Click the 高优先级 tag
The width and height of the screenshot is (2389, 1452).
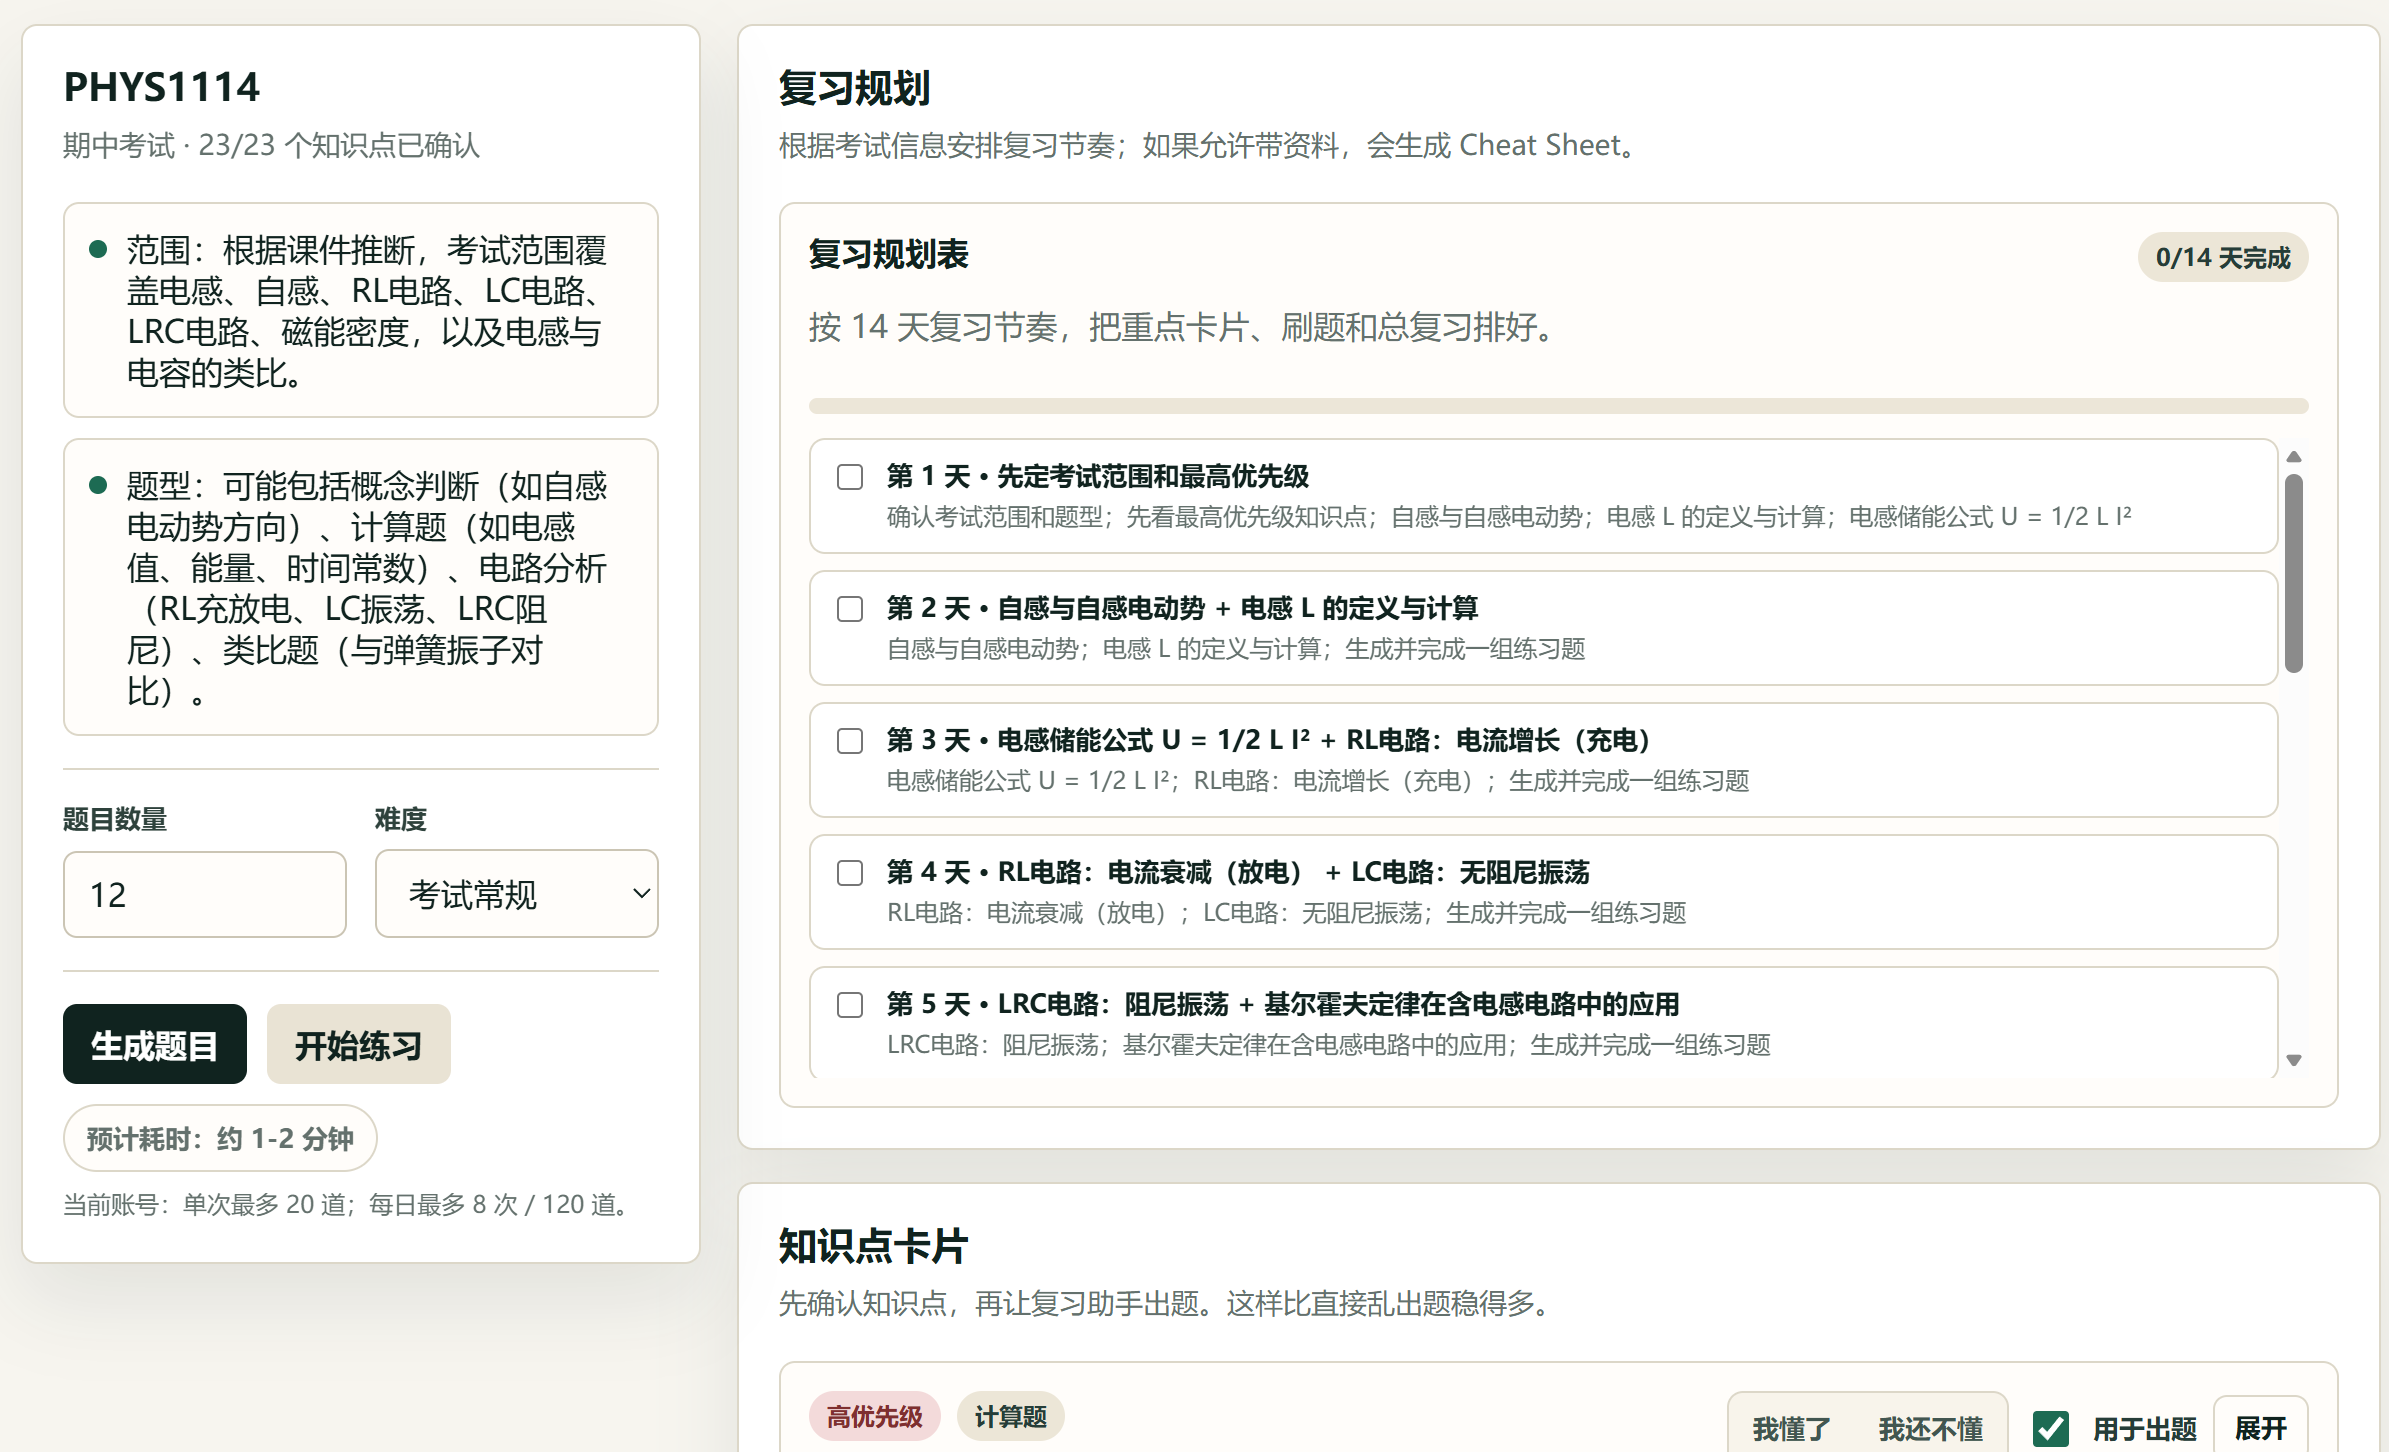point(874,1416)
